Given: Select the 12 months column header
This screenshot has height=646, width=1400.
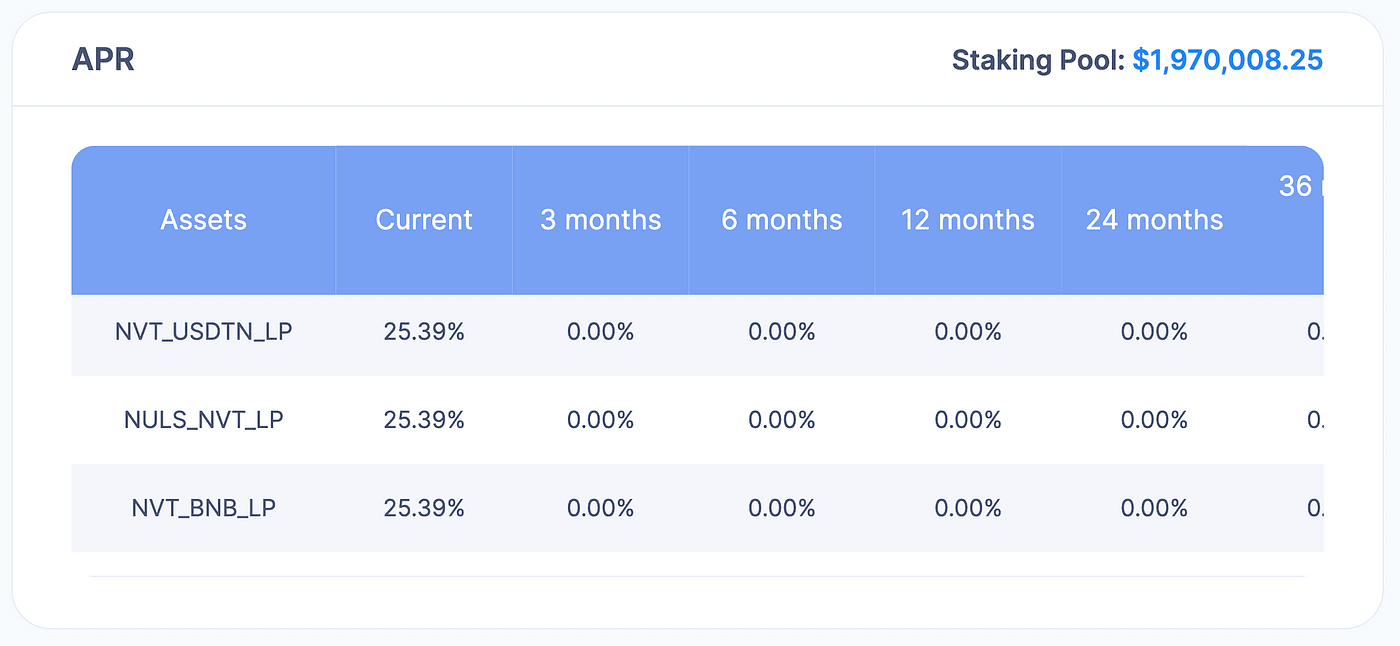Looking at the screenshot, I should [x=967, y=220].
